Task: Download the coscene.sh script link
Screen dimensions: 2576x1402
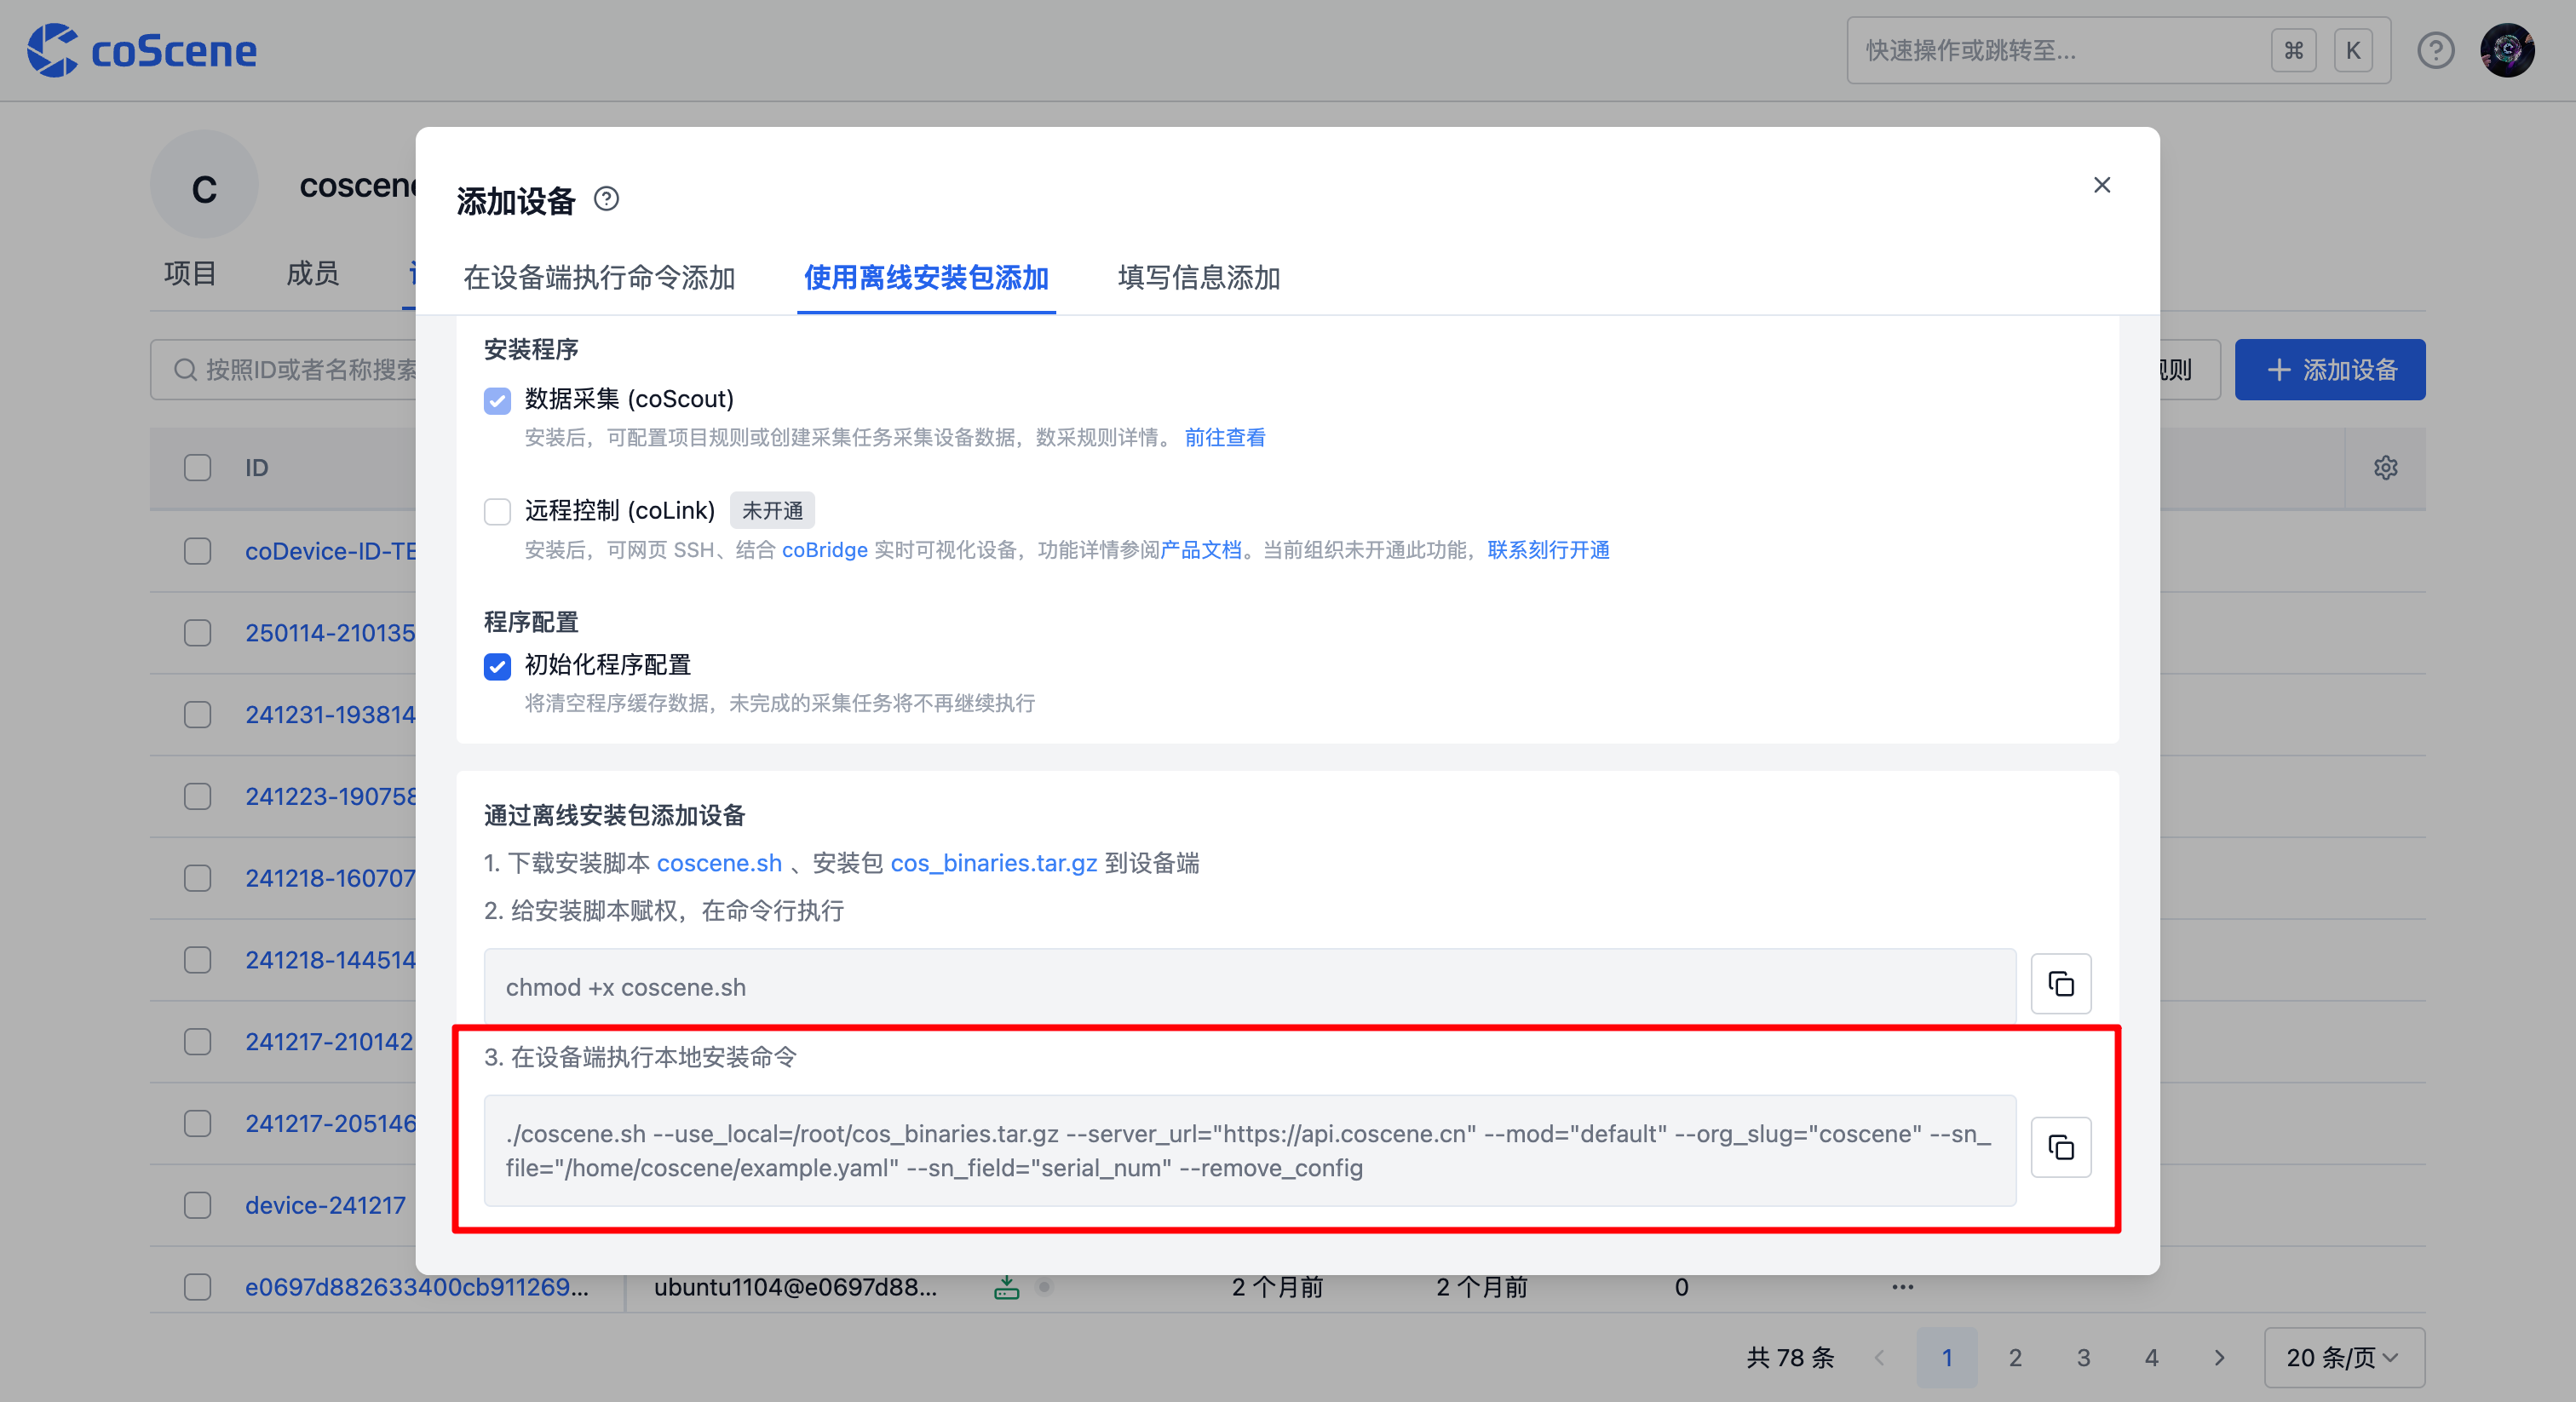Action: pos(719,863)
